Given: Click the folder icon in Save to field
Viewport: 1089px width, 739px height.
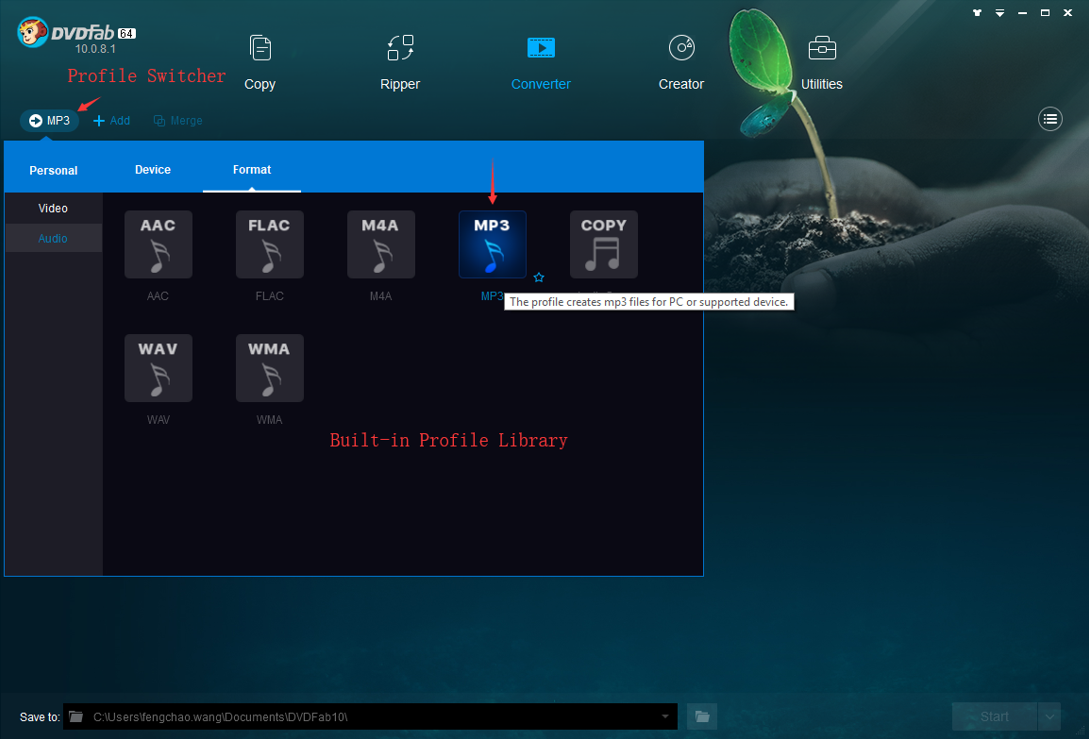Looking at the screenshot, I should [x=76, y=716].
